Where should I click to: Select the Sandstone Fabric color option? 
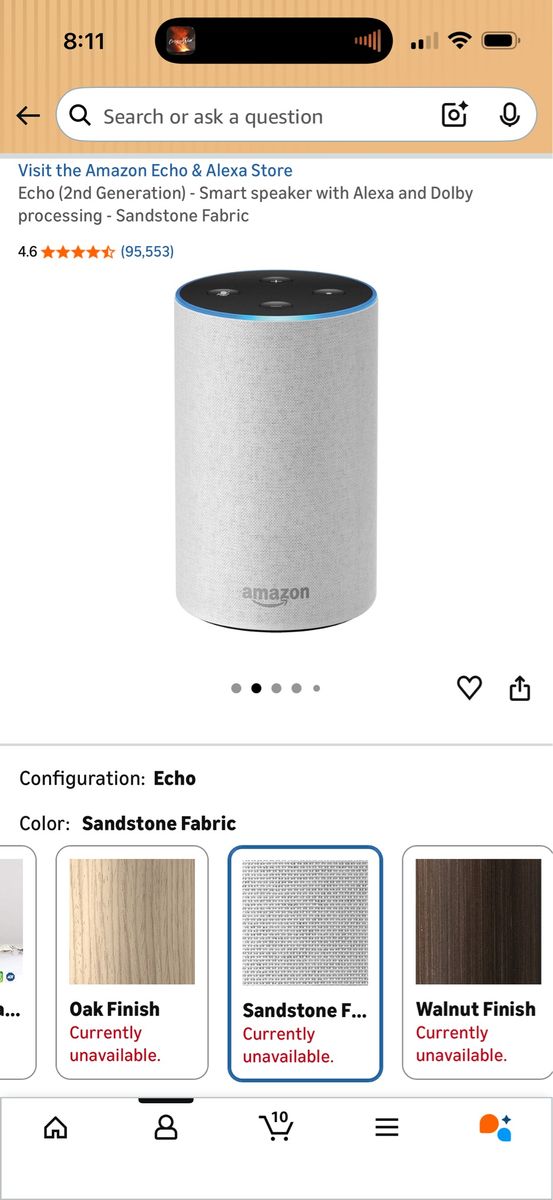click(x=305, y=963)
